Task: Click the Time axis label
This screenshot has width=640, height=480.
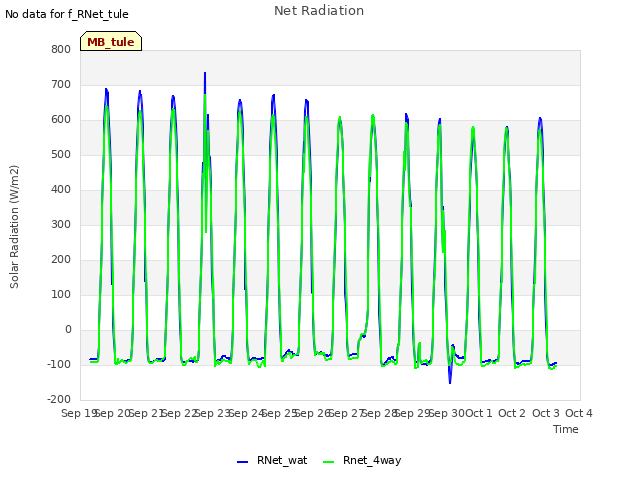Action: pyautogui.click(x=566, y=429)
